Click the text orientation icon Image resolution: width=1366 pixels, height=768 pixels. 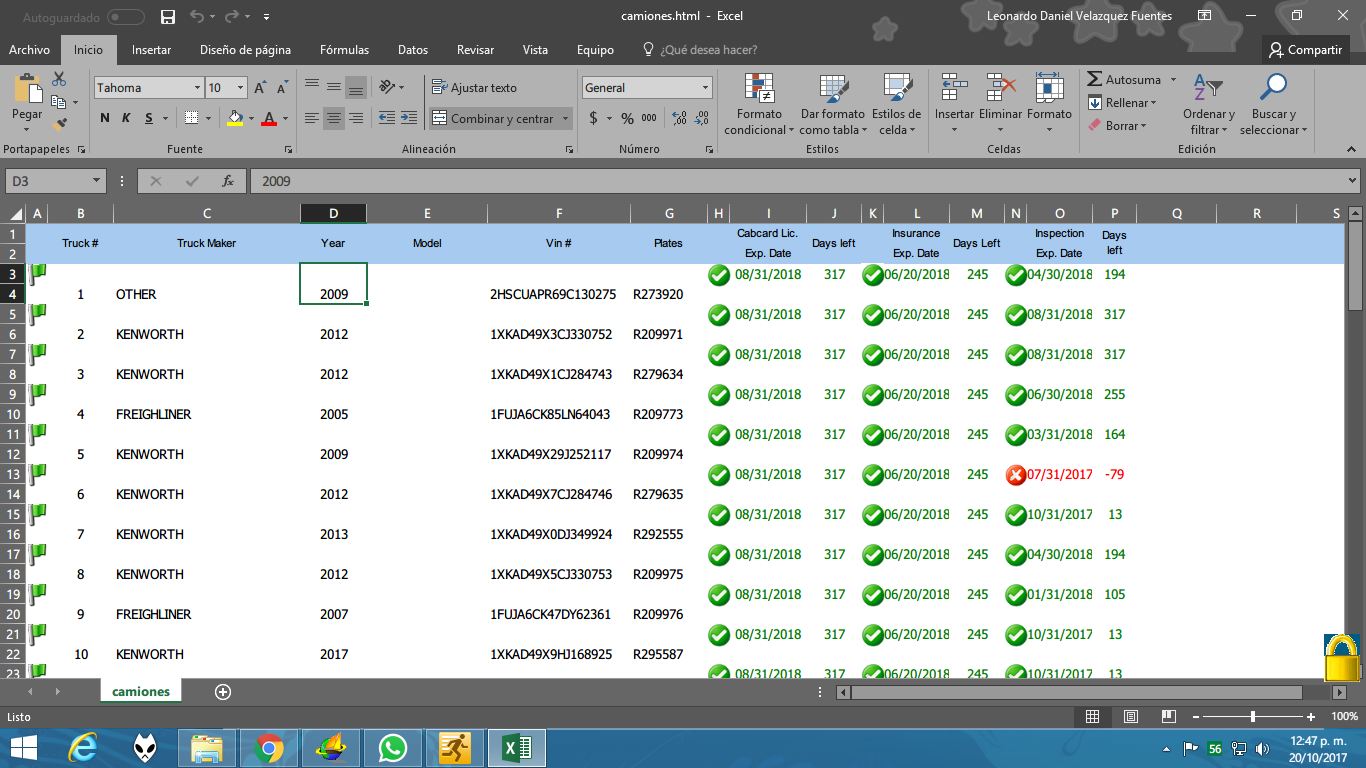tap(387, 87)
